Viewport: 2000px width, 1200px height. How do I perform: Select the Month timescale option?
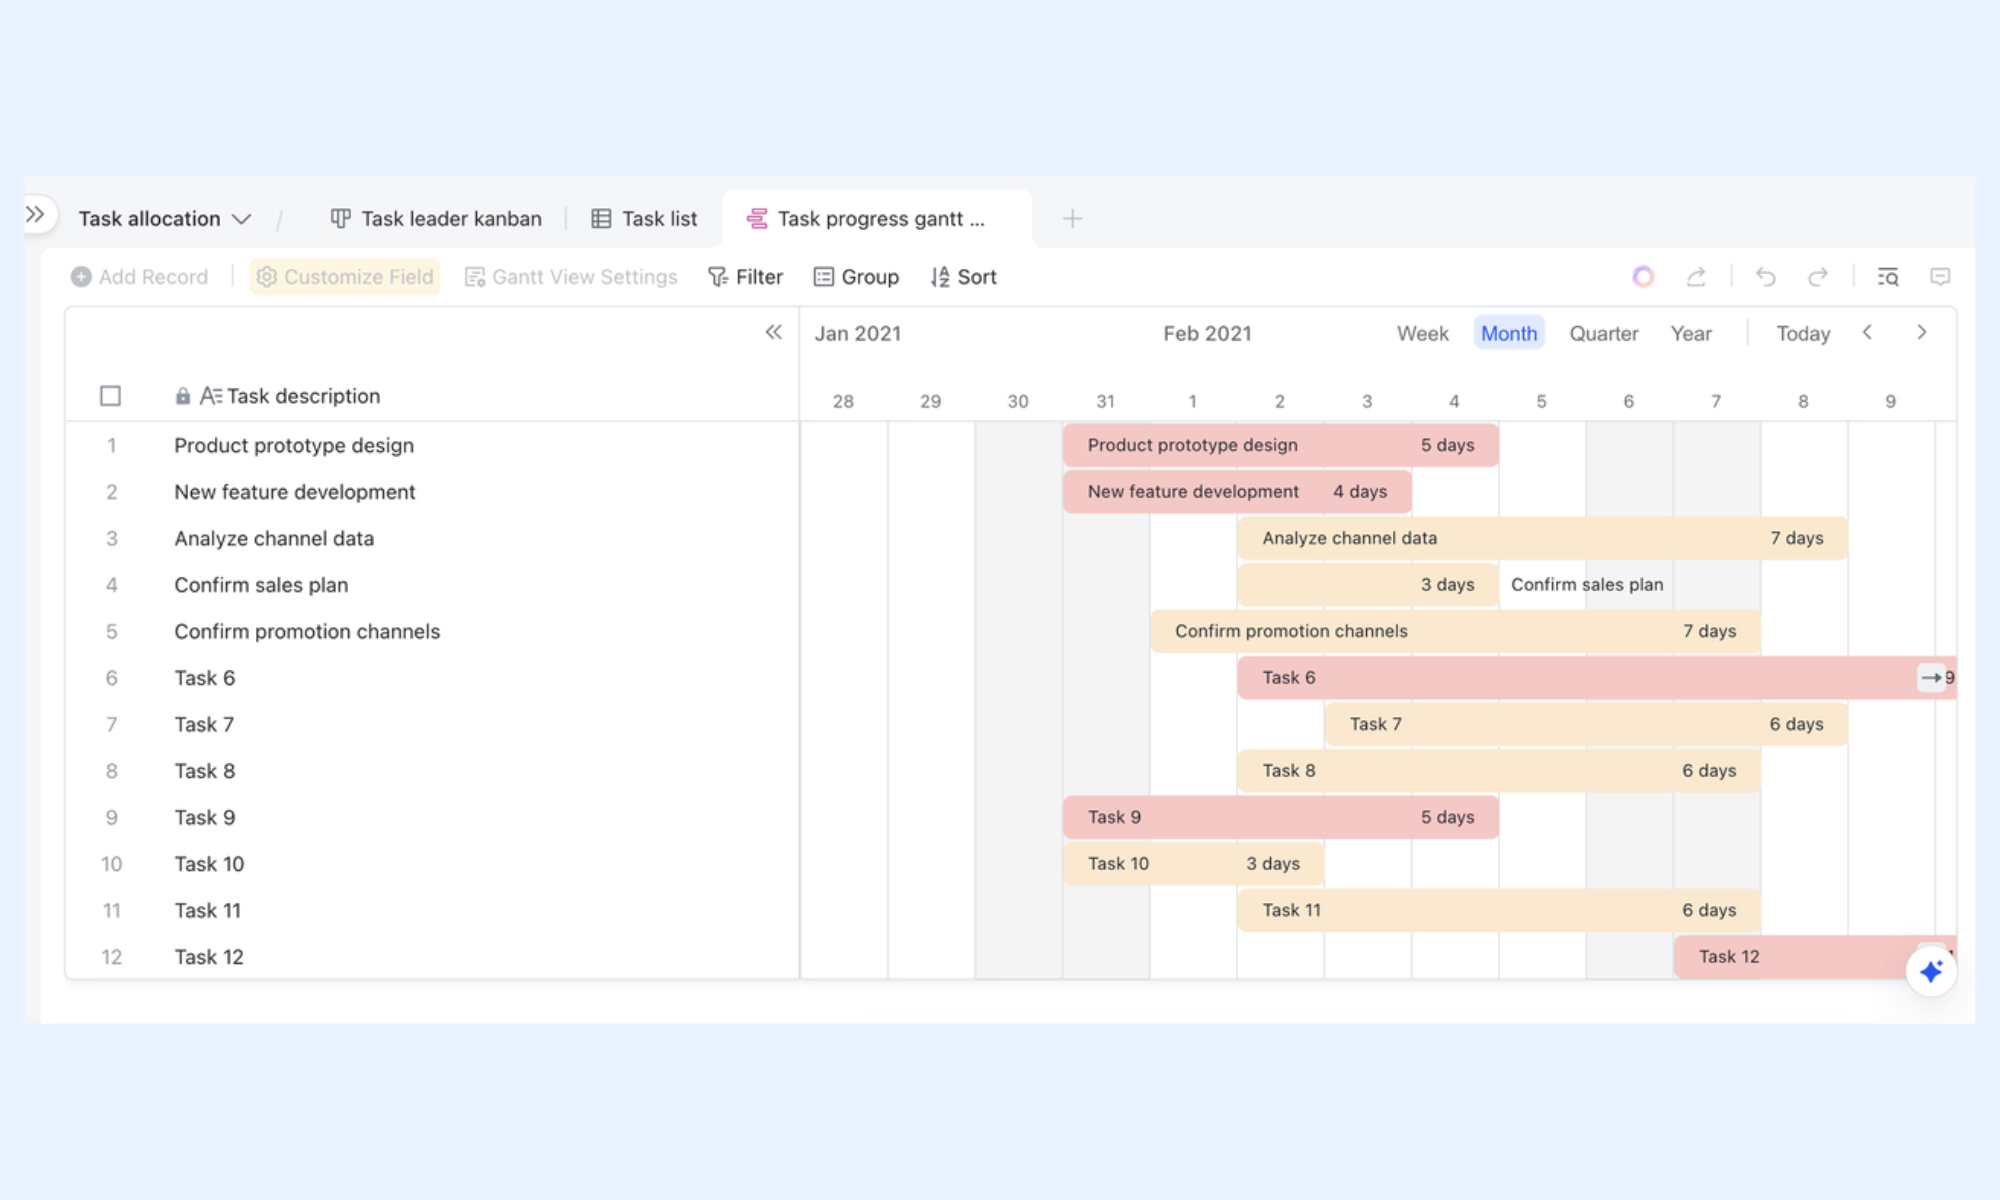pyautogui.click(x=1509, y=333)
